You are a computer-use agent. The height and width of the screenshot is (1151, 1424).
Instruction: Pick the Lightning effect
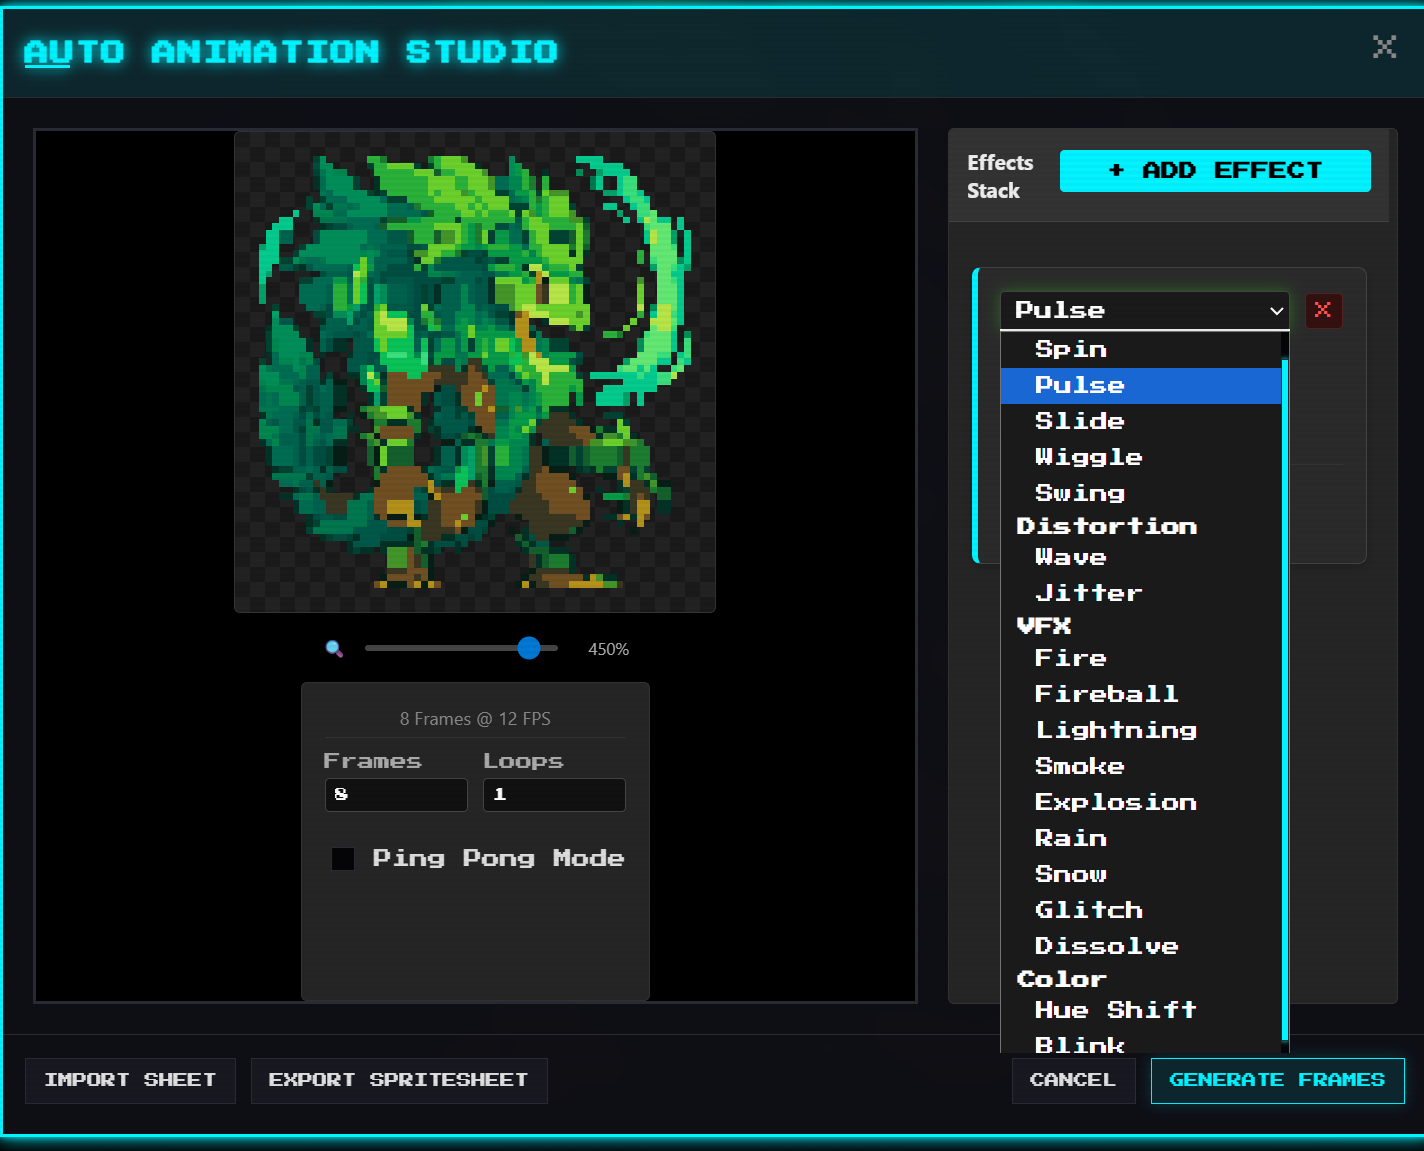pyautogui.click(x=1141, y=731)
